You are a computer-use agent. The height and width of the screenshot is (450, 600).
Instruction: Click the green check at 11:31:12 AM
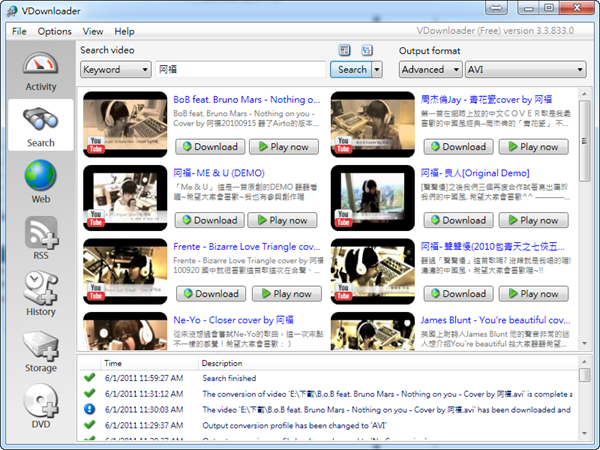pos(90,393)
